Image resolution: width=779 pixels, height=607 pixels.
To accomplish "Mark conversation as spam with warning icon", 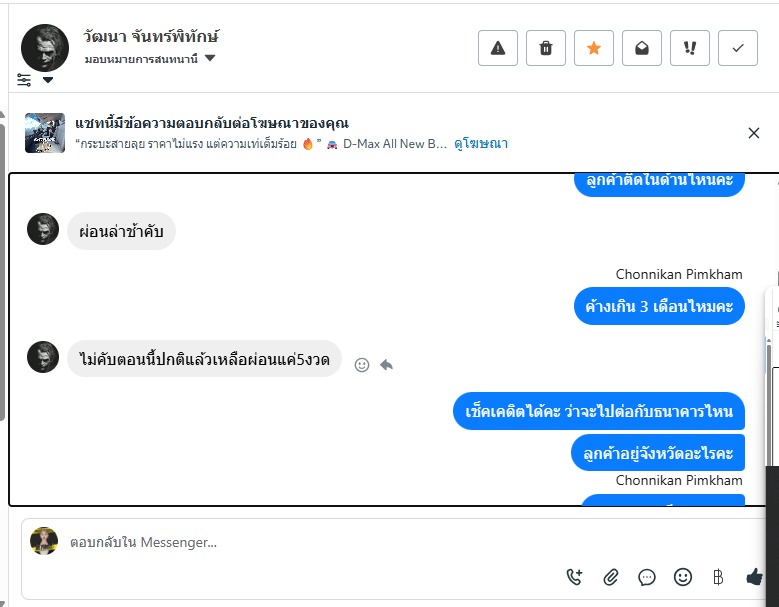I will (498, 48).
